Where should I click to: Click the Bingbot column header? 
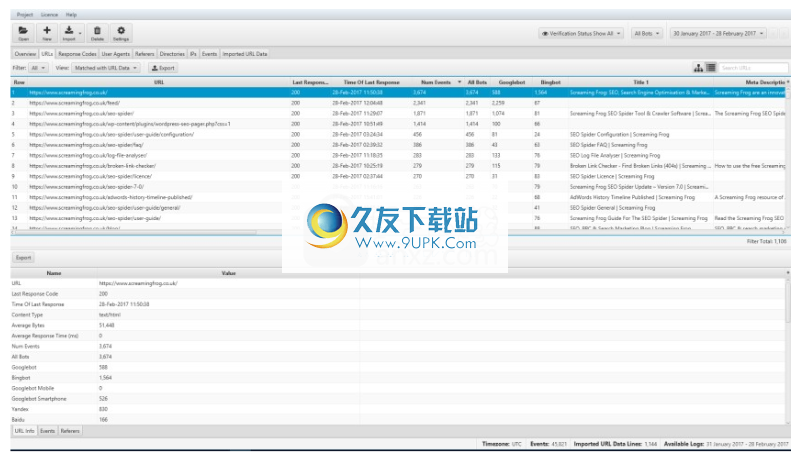550,82
